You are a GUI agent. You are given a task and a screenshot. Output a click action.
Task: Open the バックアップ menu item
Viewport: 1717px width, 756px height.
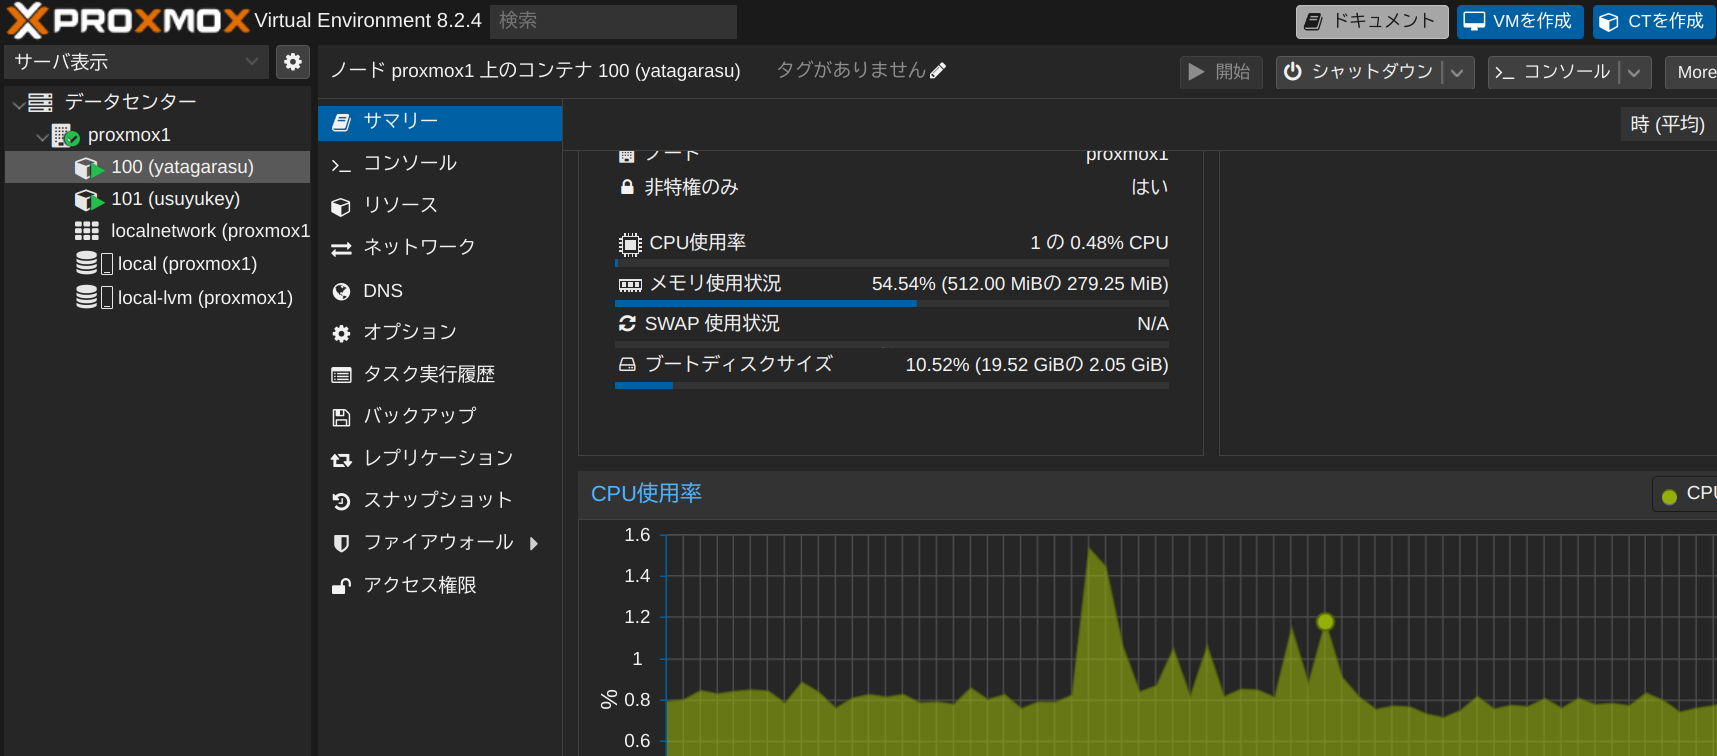point(440,416)
